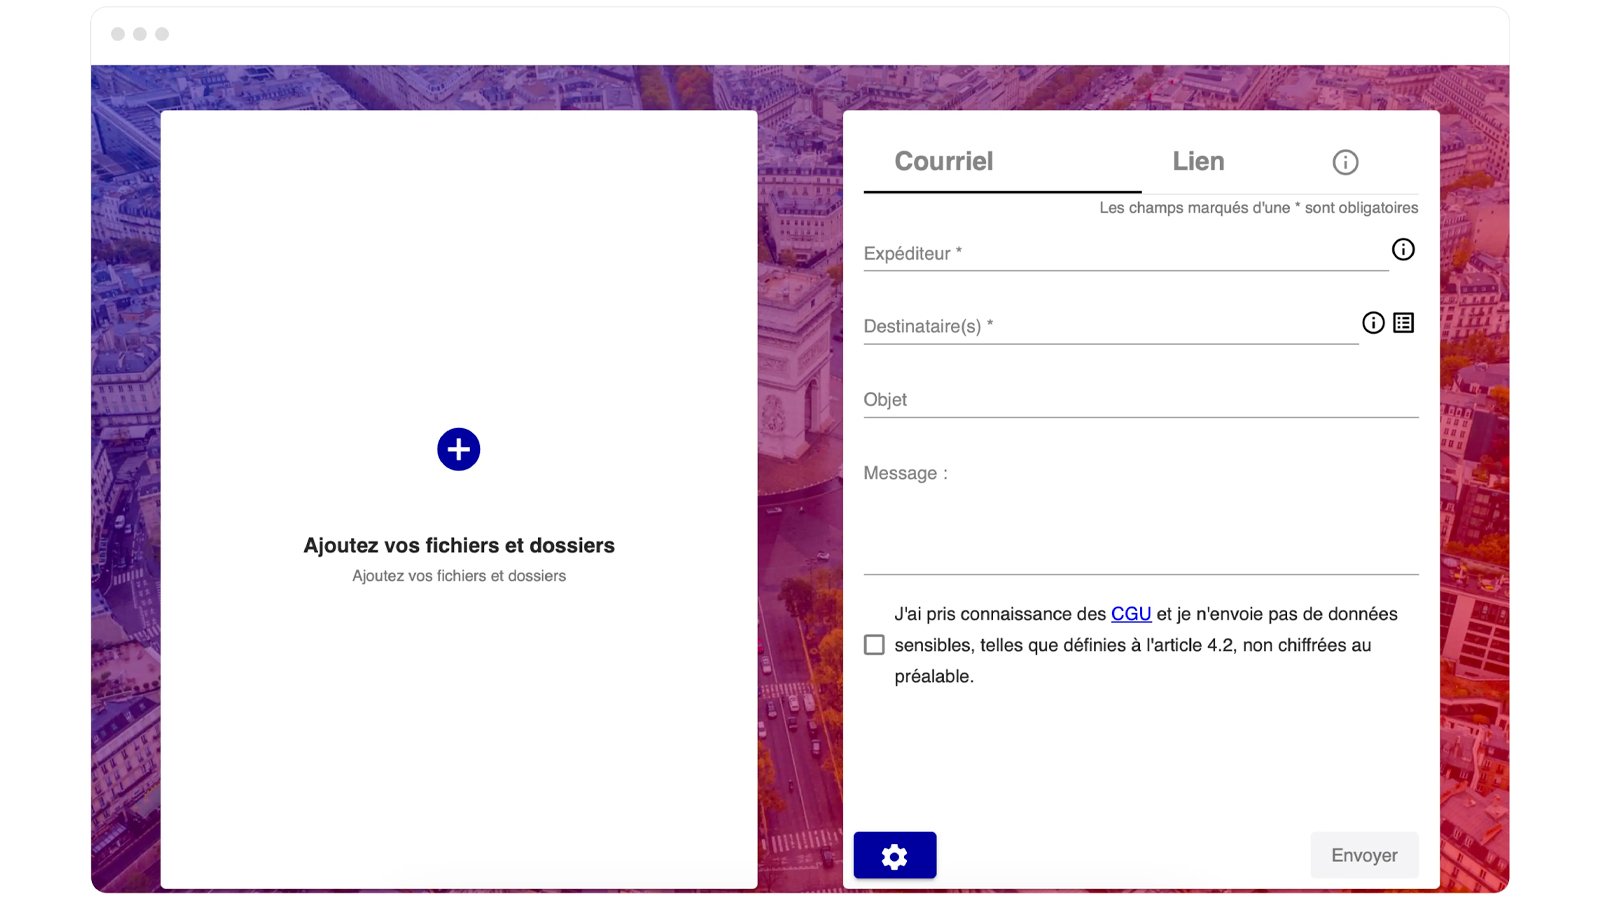
Task: Open the info icon beside the Lien tab
Action: pyautogui.click(x=1345, y=162)
